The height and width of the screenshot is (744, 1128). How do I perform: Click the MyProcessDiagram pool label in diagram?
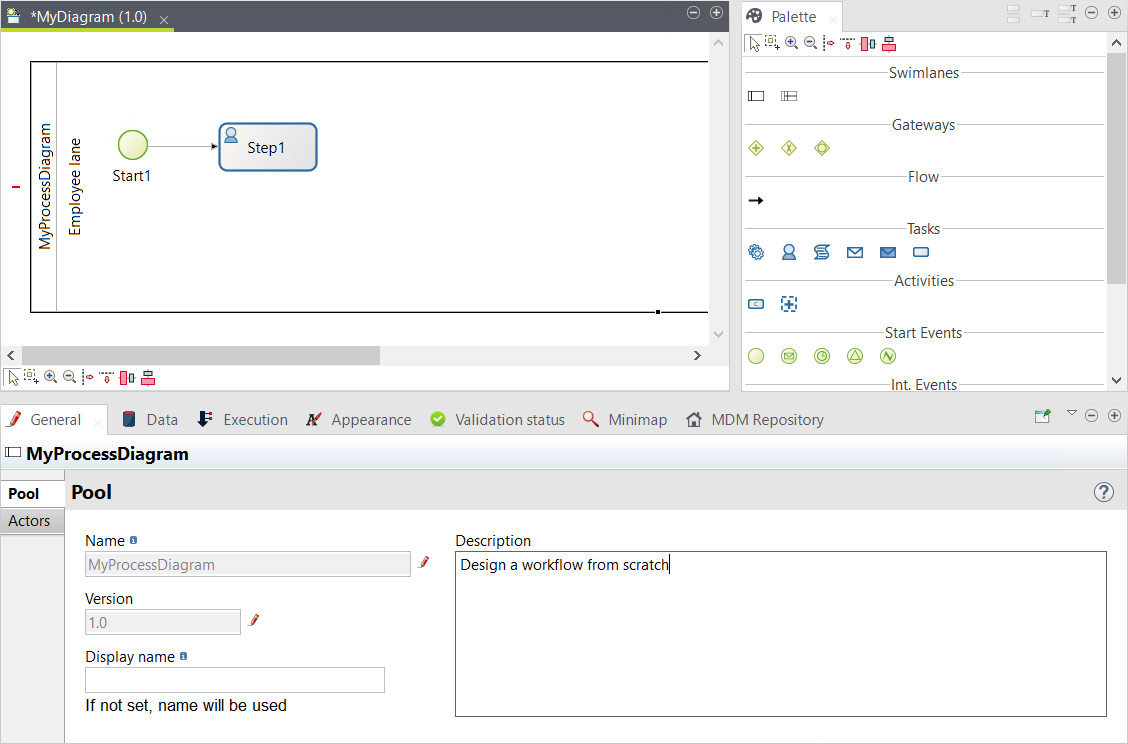(x=45, y=186)
